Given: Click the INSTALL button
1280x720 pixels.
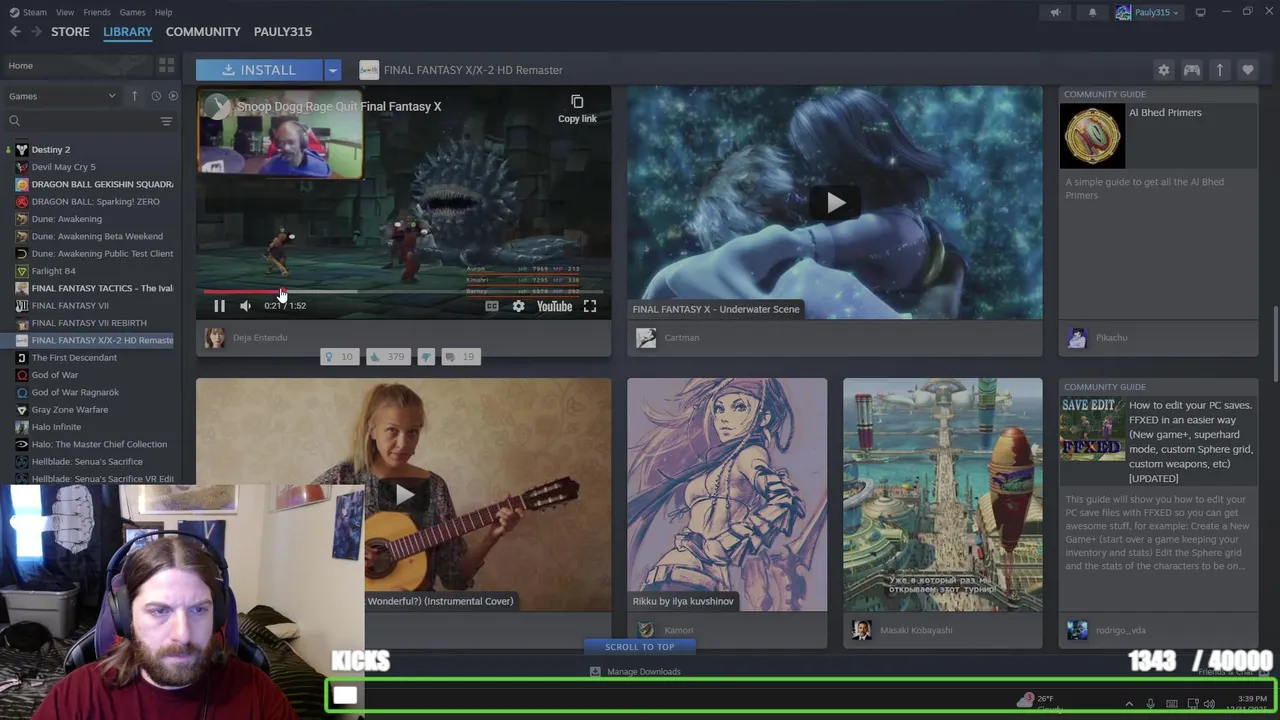Looking at the screenshot, I should (259, 70).
